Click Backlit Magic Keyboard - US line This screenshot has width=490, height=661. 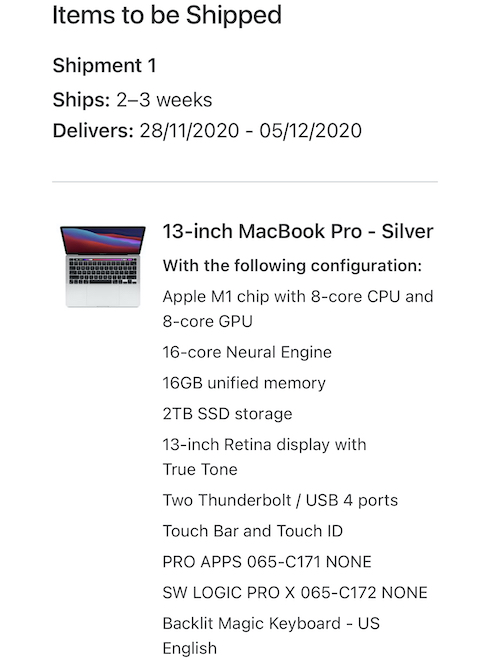pyautogui.click(x=271, y=623)
